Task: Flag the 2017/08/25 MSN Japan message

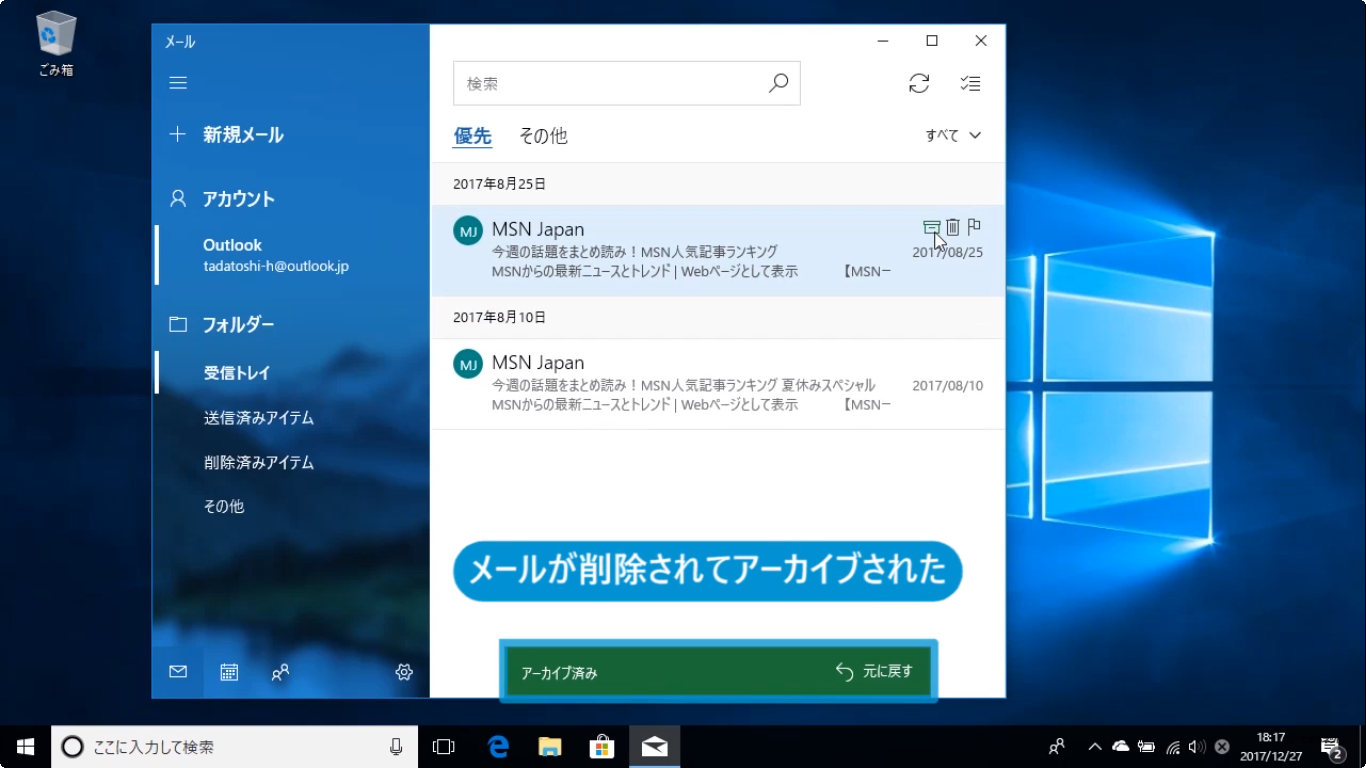Action: pyautogui.click(x=975, y=228)
